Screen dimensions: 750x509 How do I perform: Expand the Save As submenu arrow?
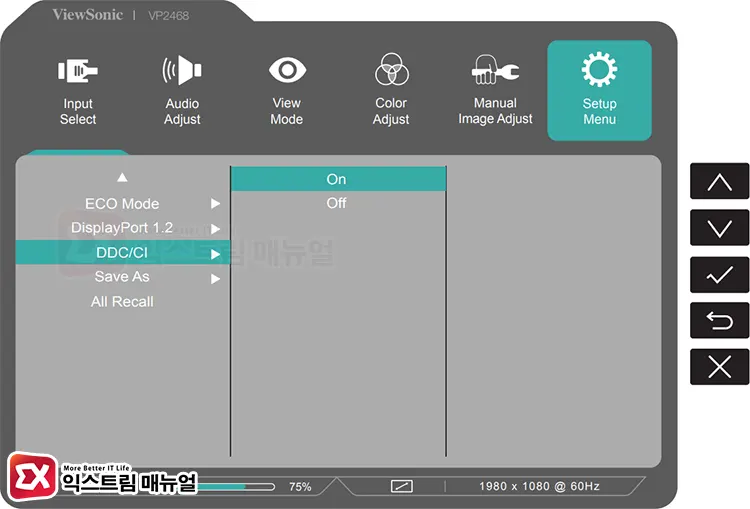pos(215,279)
